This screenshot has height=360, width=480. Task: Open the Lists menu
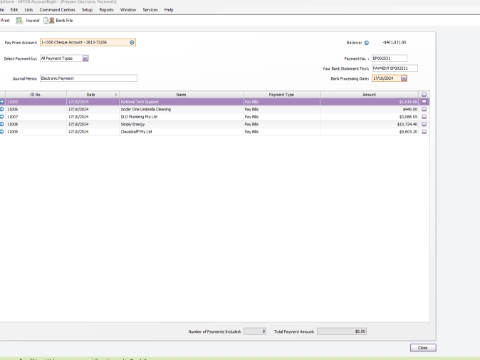pyautogui.click(x=29, y=10)
